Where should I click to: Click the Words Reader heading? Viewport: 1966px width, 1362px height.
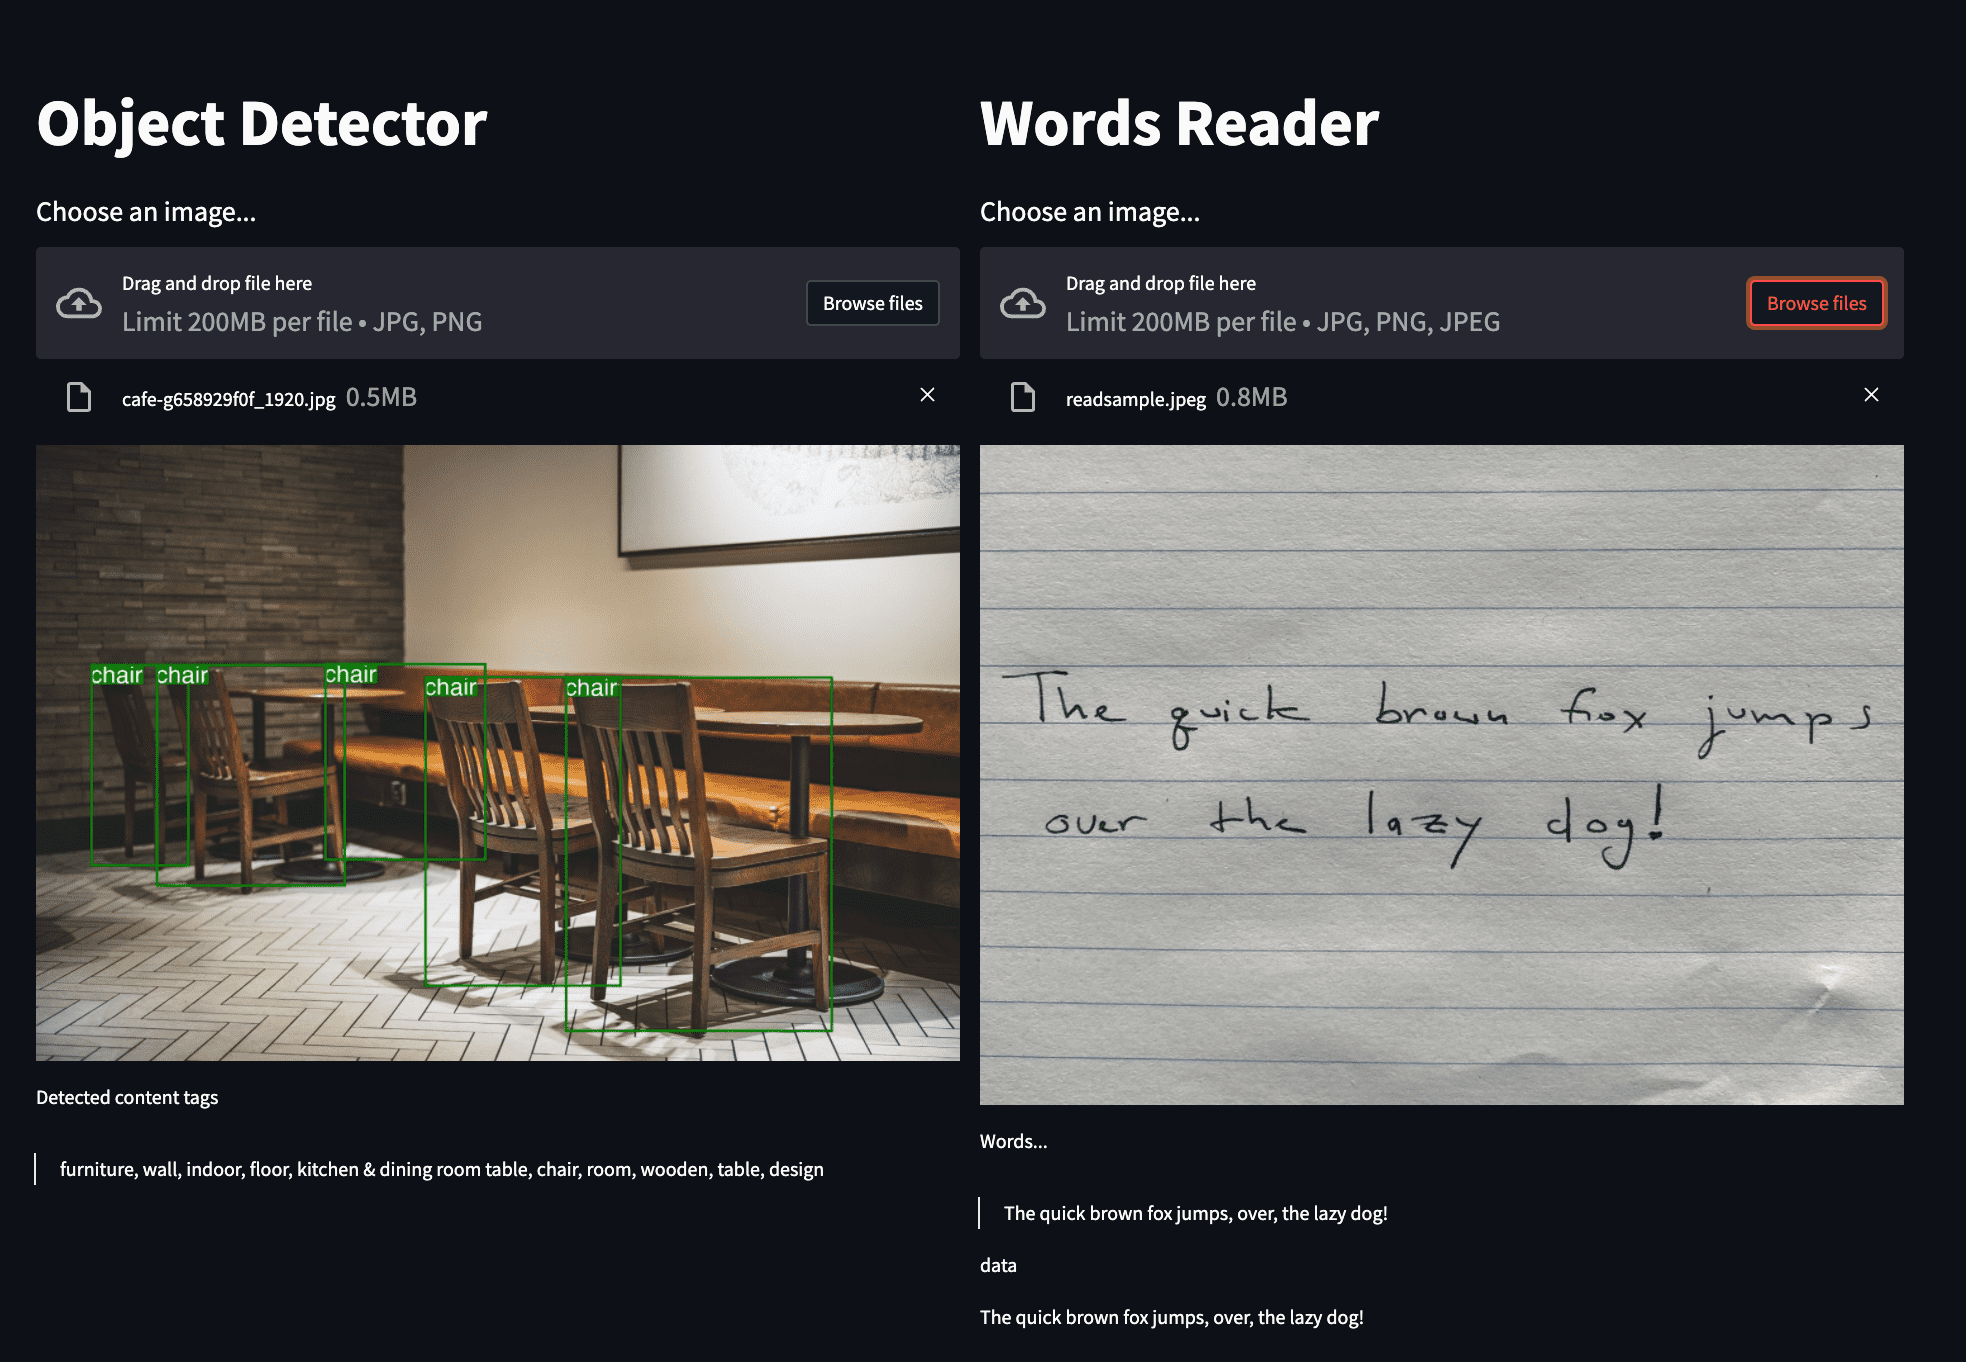pyautogui.click(x=1179, y=123)
